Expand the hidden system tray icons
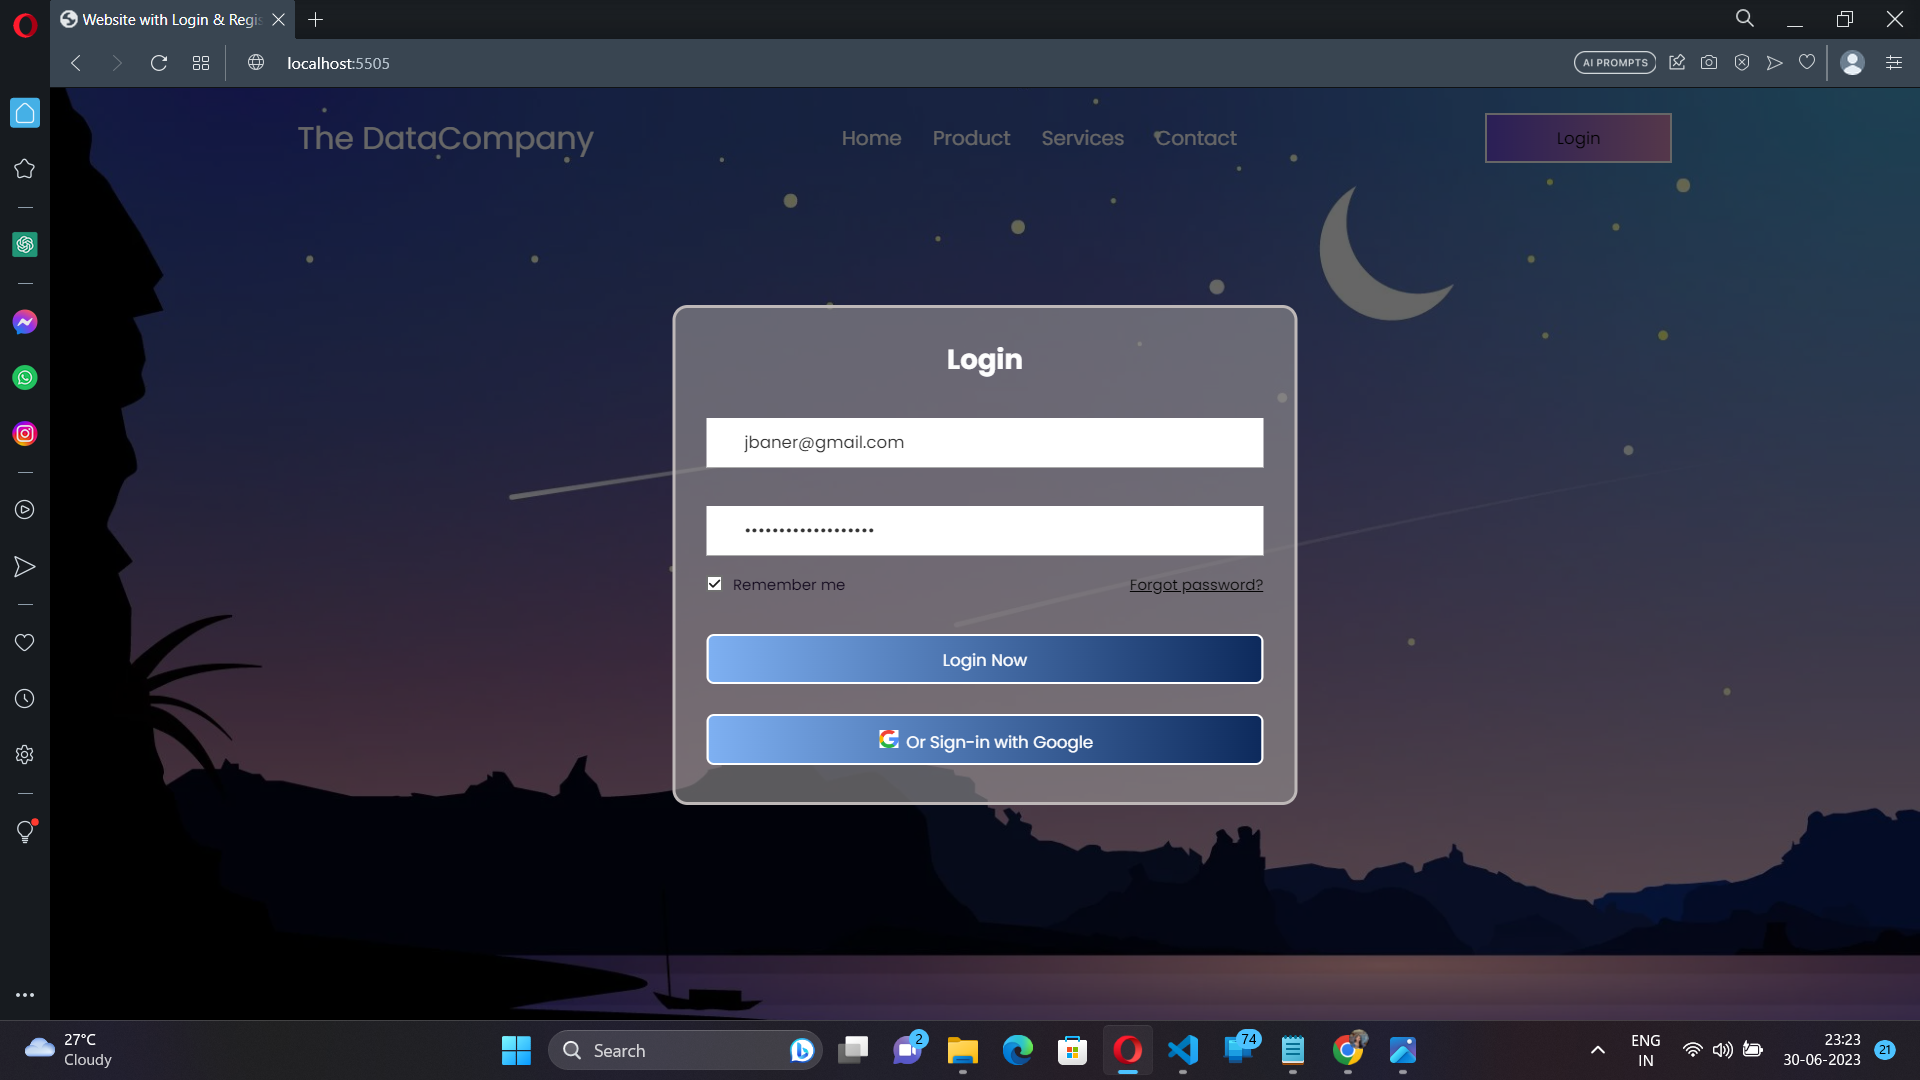The width and height of the screenshot is (1920, 1080). [1596, 1050]
